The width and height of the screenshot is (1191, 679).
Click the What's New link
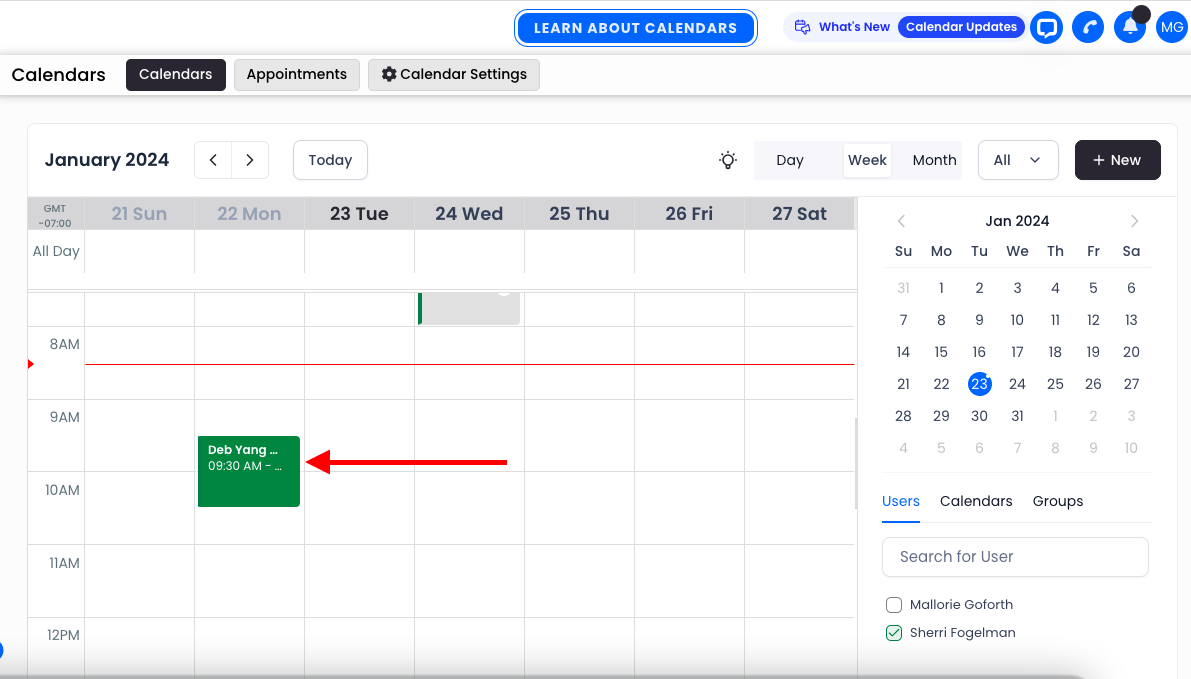(854, 27)
